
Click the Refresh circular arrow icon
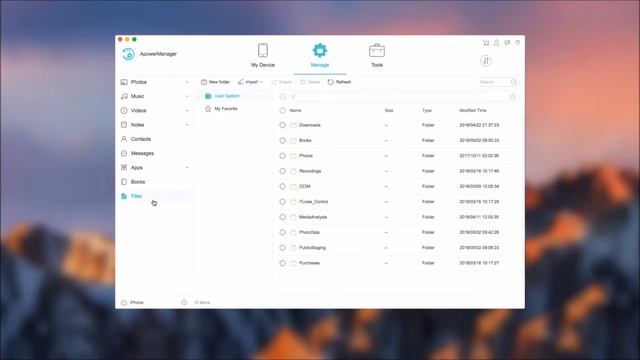(x=331, y=82)
